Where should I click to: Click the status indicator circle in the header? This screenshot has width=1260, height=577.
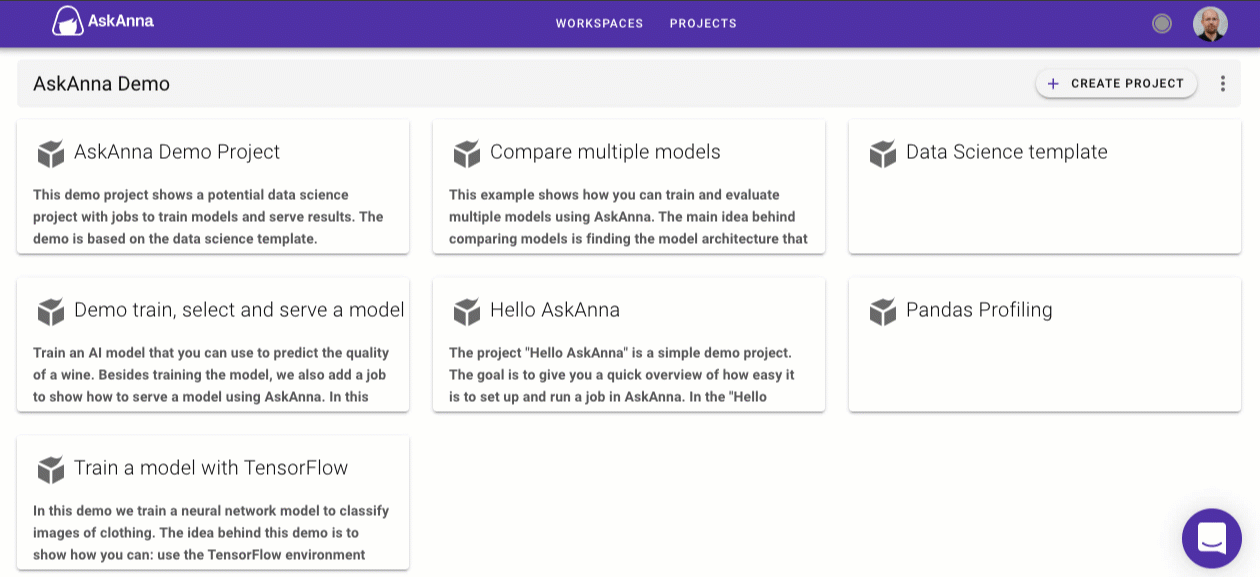pos(1161,22)
